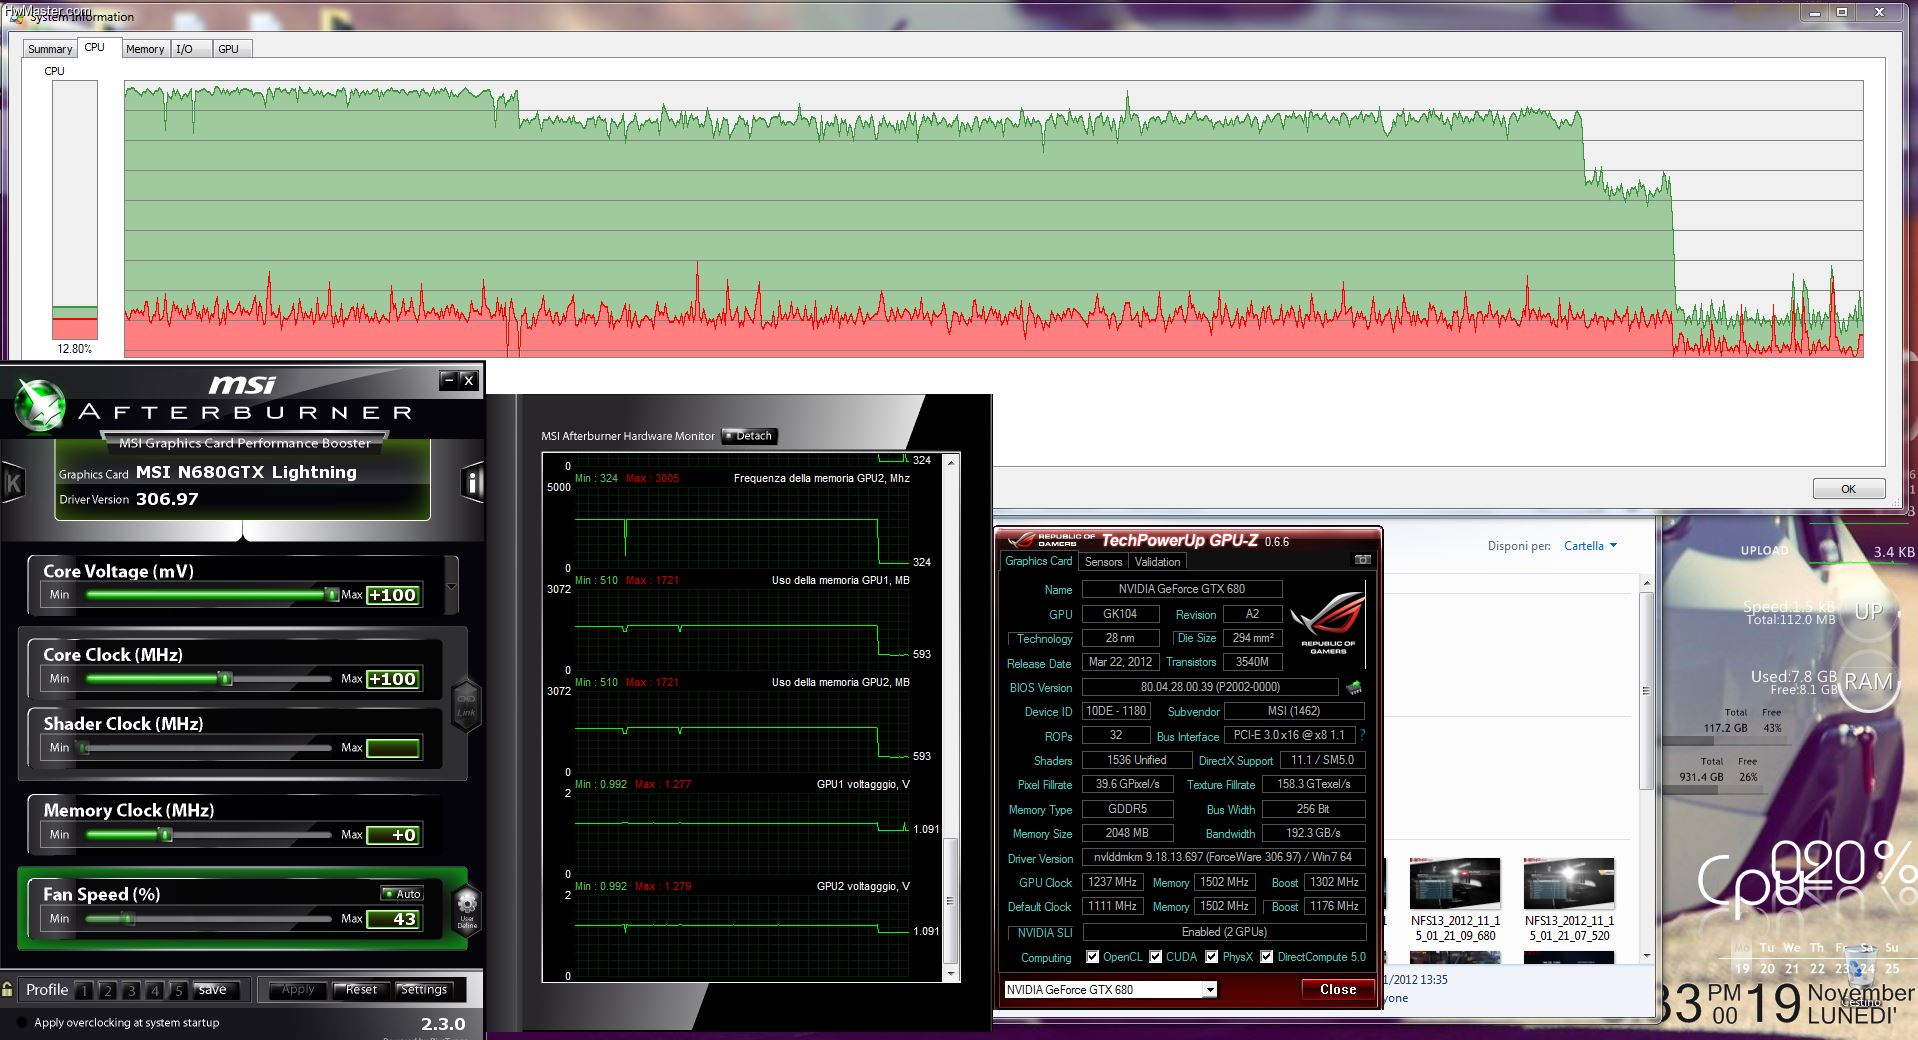The height and width of the screenshot is (1040, 1918).
Task: Click the CPU usage meter bar showing 12.80%
Action: (75, 211)
